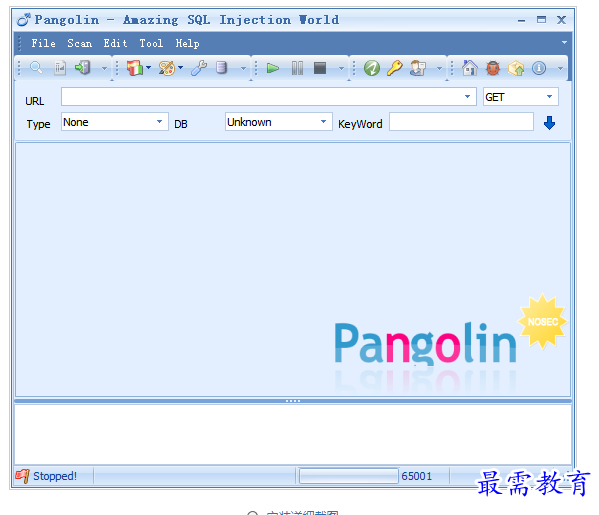The width and height of the screenshot is (599, 515).
Task: Open the File menu
Action: coord(44,43)
